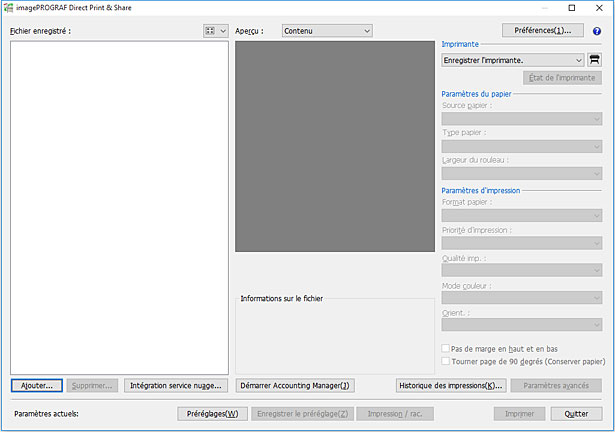
Task: Open the 'Enregistrer l'imprimante.' printer dropdown
Action: (x=512, y=60)
